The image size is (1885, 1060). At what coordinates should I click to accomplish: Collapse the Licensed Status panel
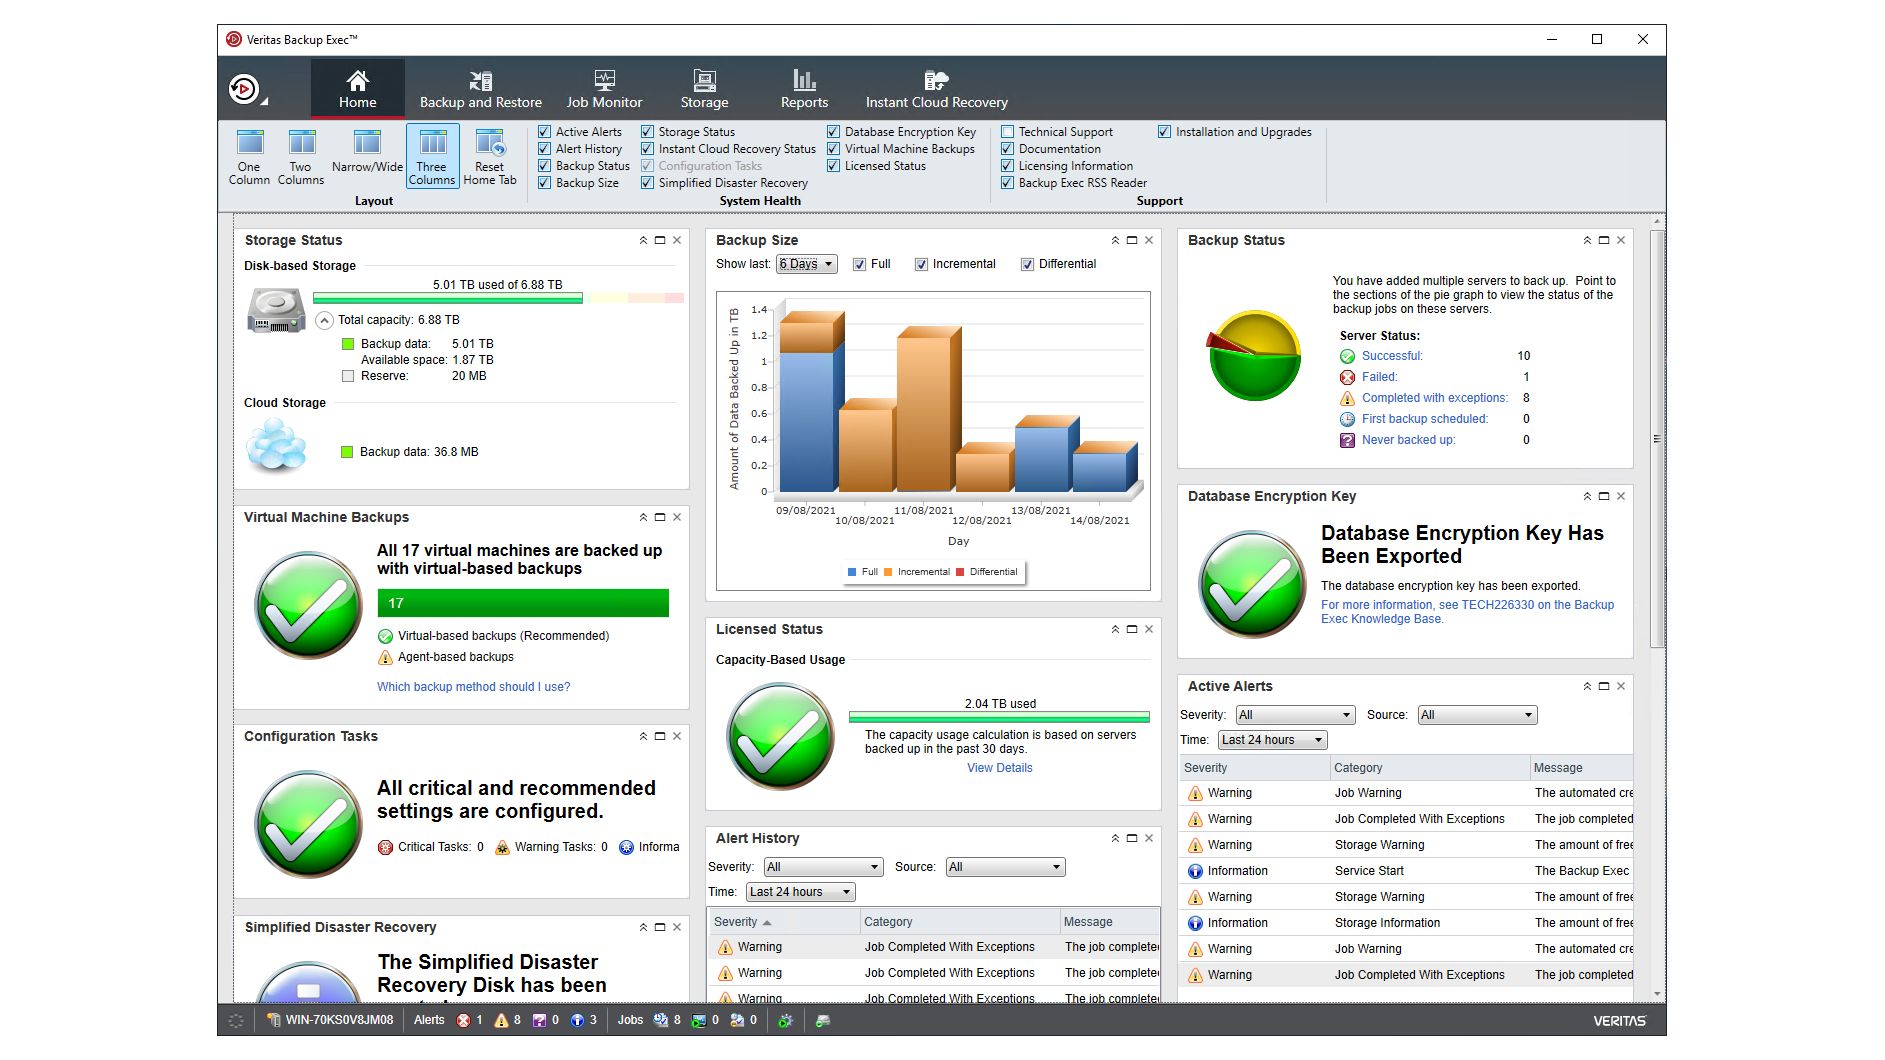pyautogui.click(x=1115, y=629)
